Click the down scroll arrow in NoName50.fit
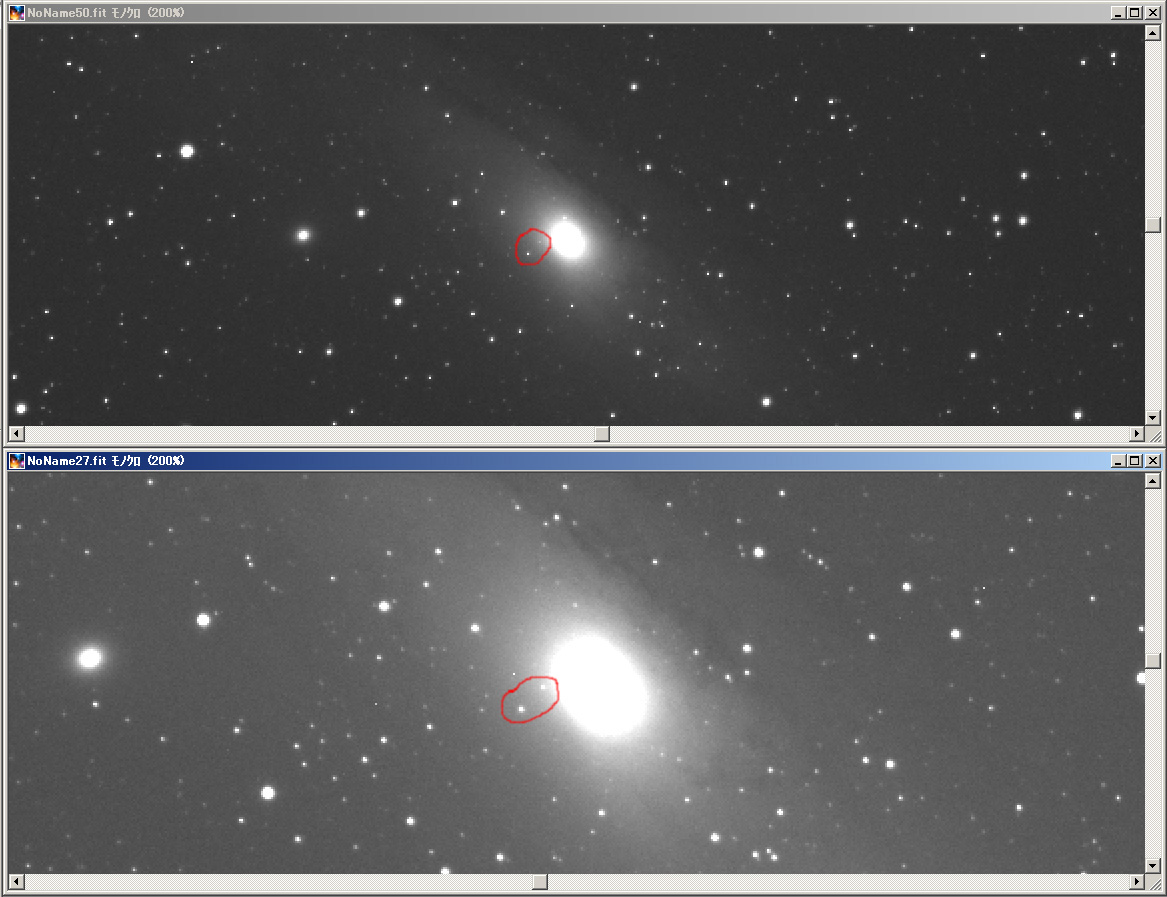This screenshot has height=897, width=1167. (1153, 418)
